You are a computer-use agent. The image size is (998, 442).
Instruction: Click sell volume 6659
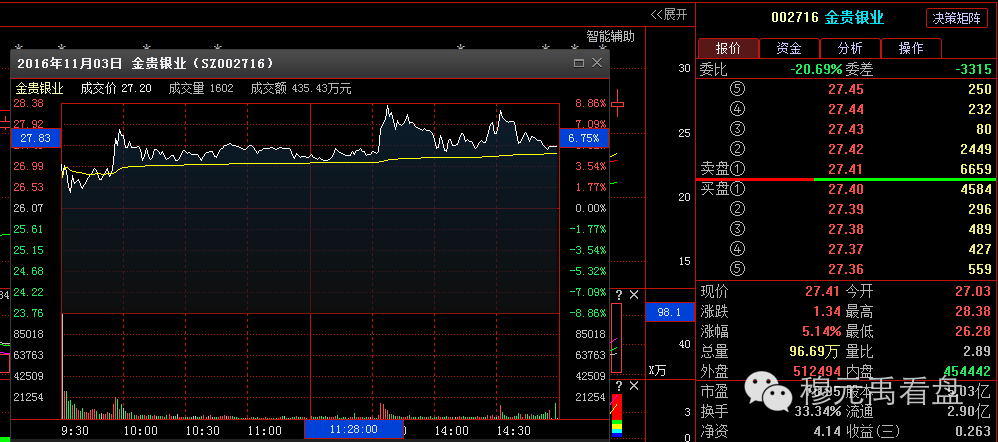click(974, 169)
